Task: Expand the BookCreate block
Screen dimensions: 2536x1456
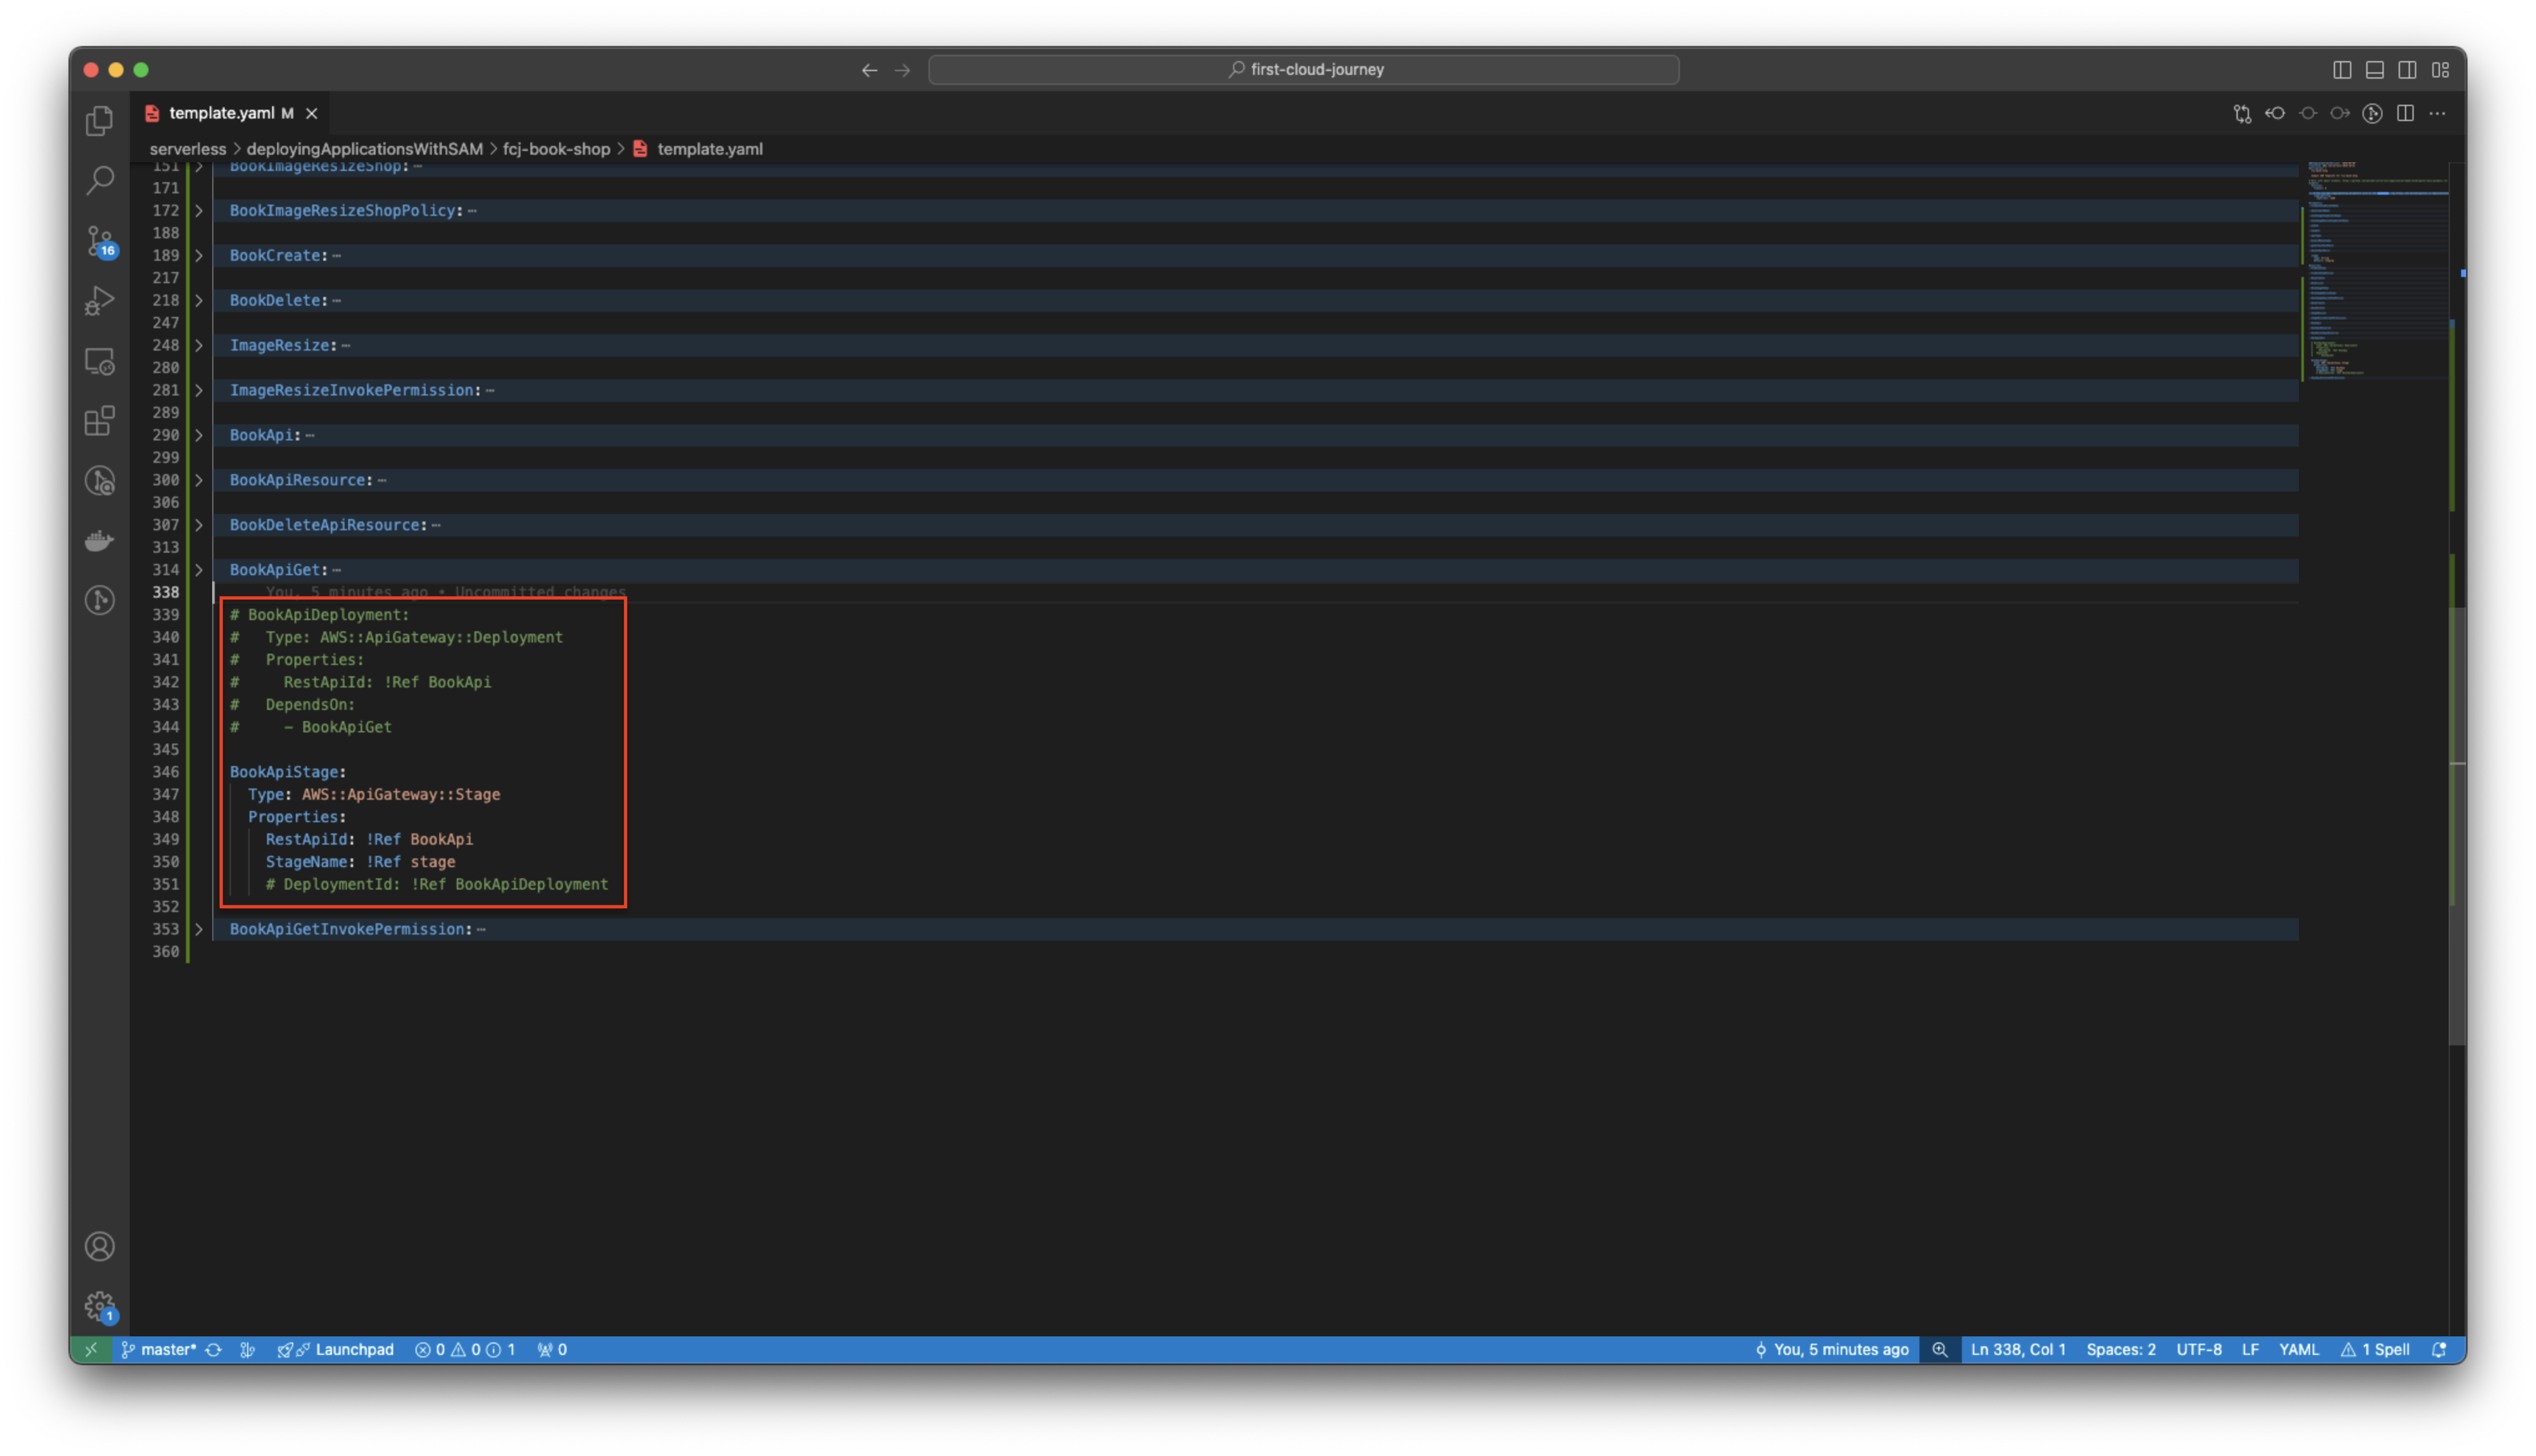Action: (x=199, y=256)
